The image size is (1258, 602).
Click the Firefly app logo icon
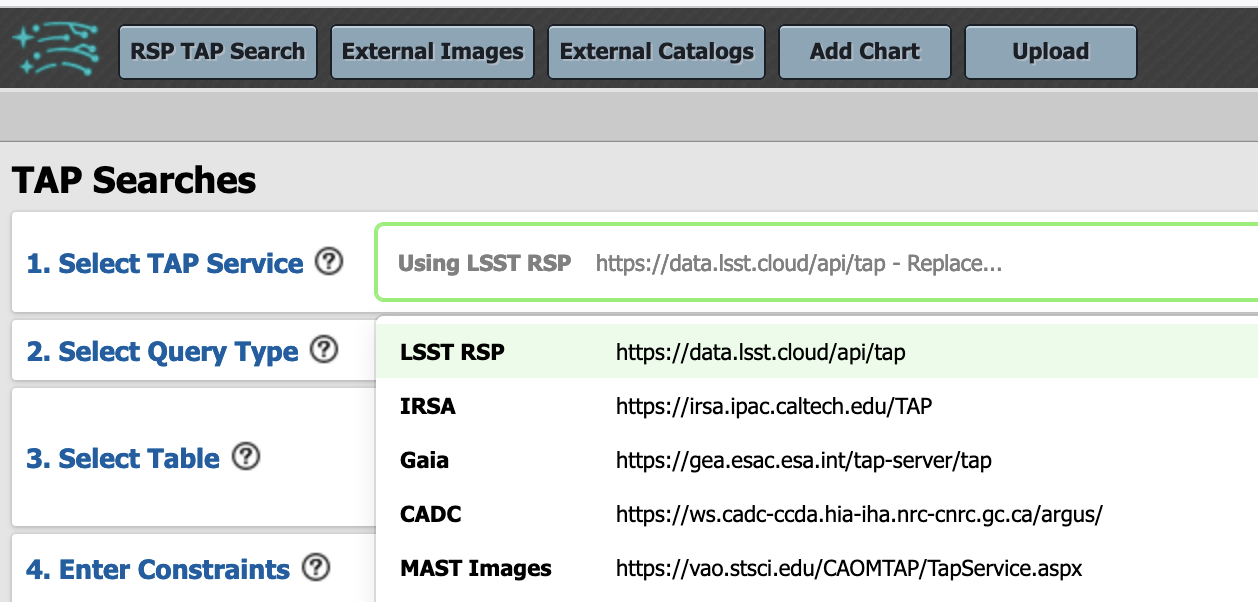pyautogui.click(x=57, y=51)
